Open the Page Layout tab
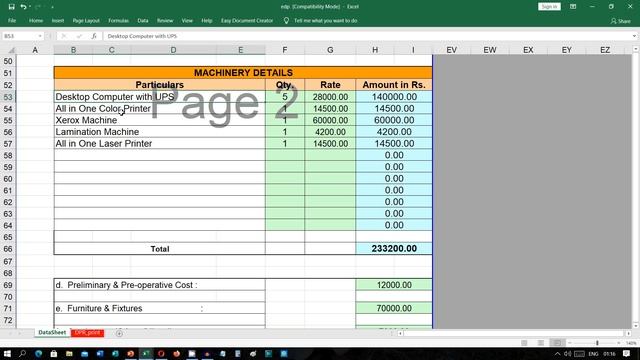 (x=86, y=20)
